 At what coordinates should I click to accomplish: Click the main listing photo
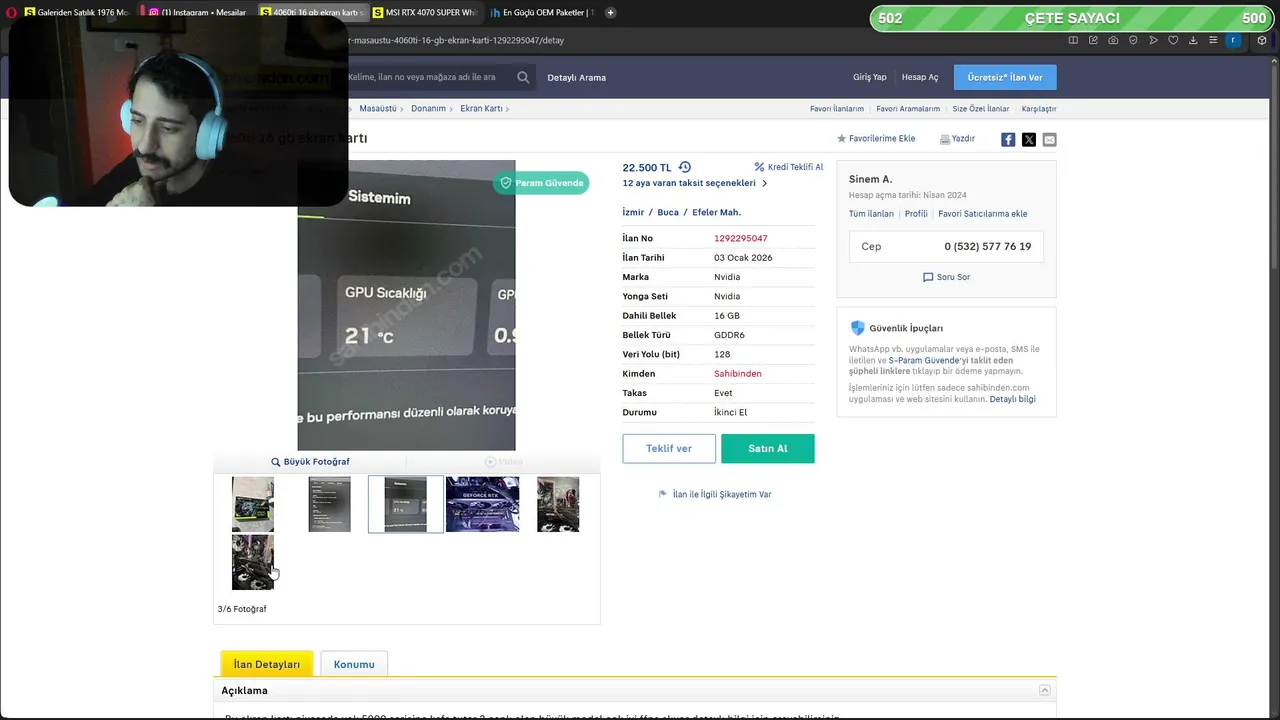point(406,305)
